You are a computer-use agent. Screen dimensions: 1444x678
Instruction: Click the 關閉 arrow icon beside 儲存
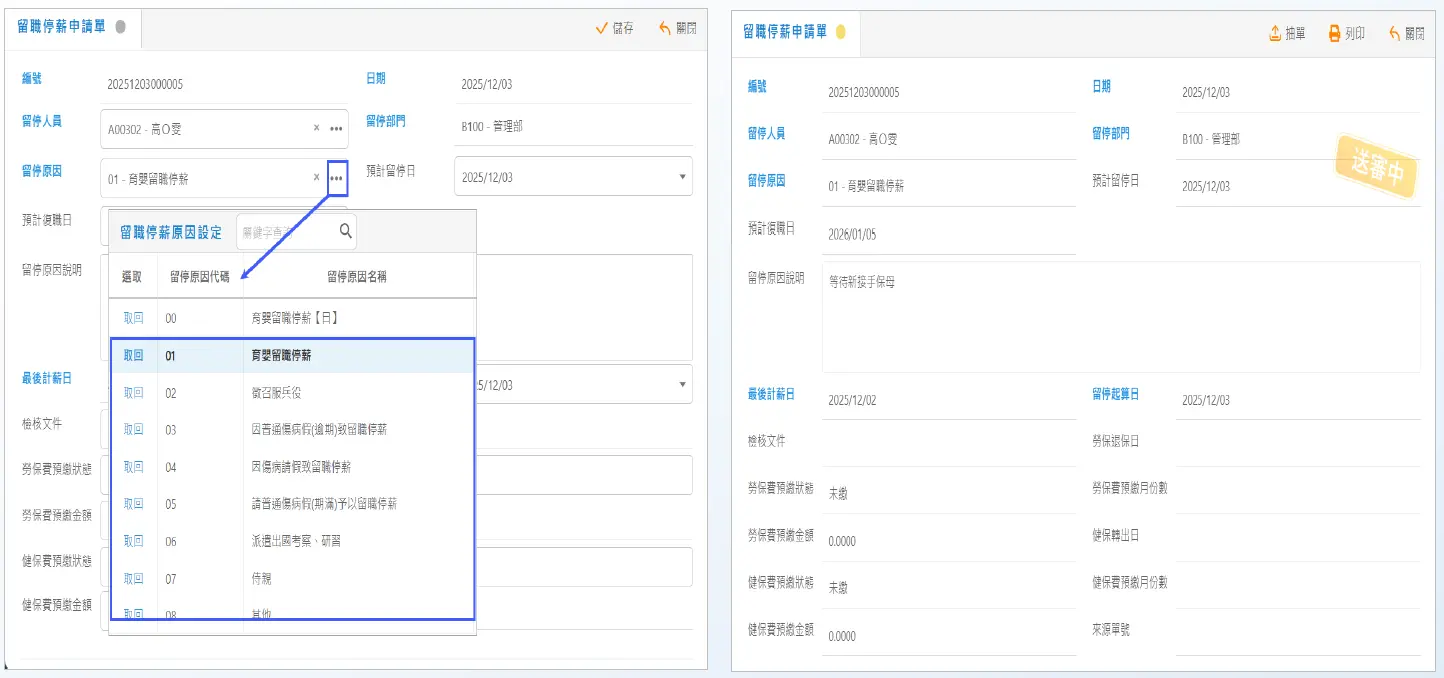pyautogui.click(x=665, y=28)
